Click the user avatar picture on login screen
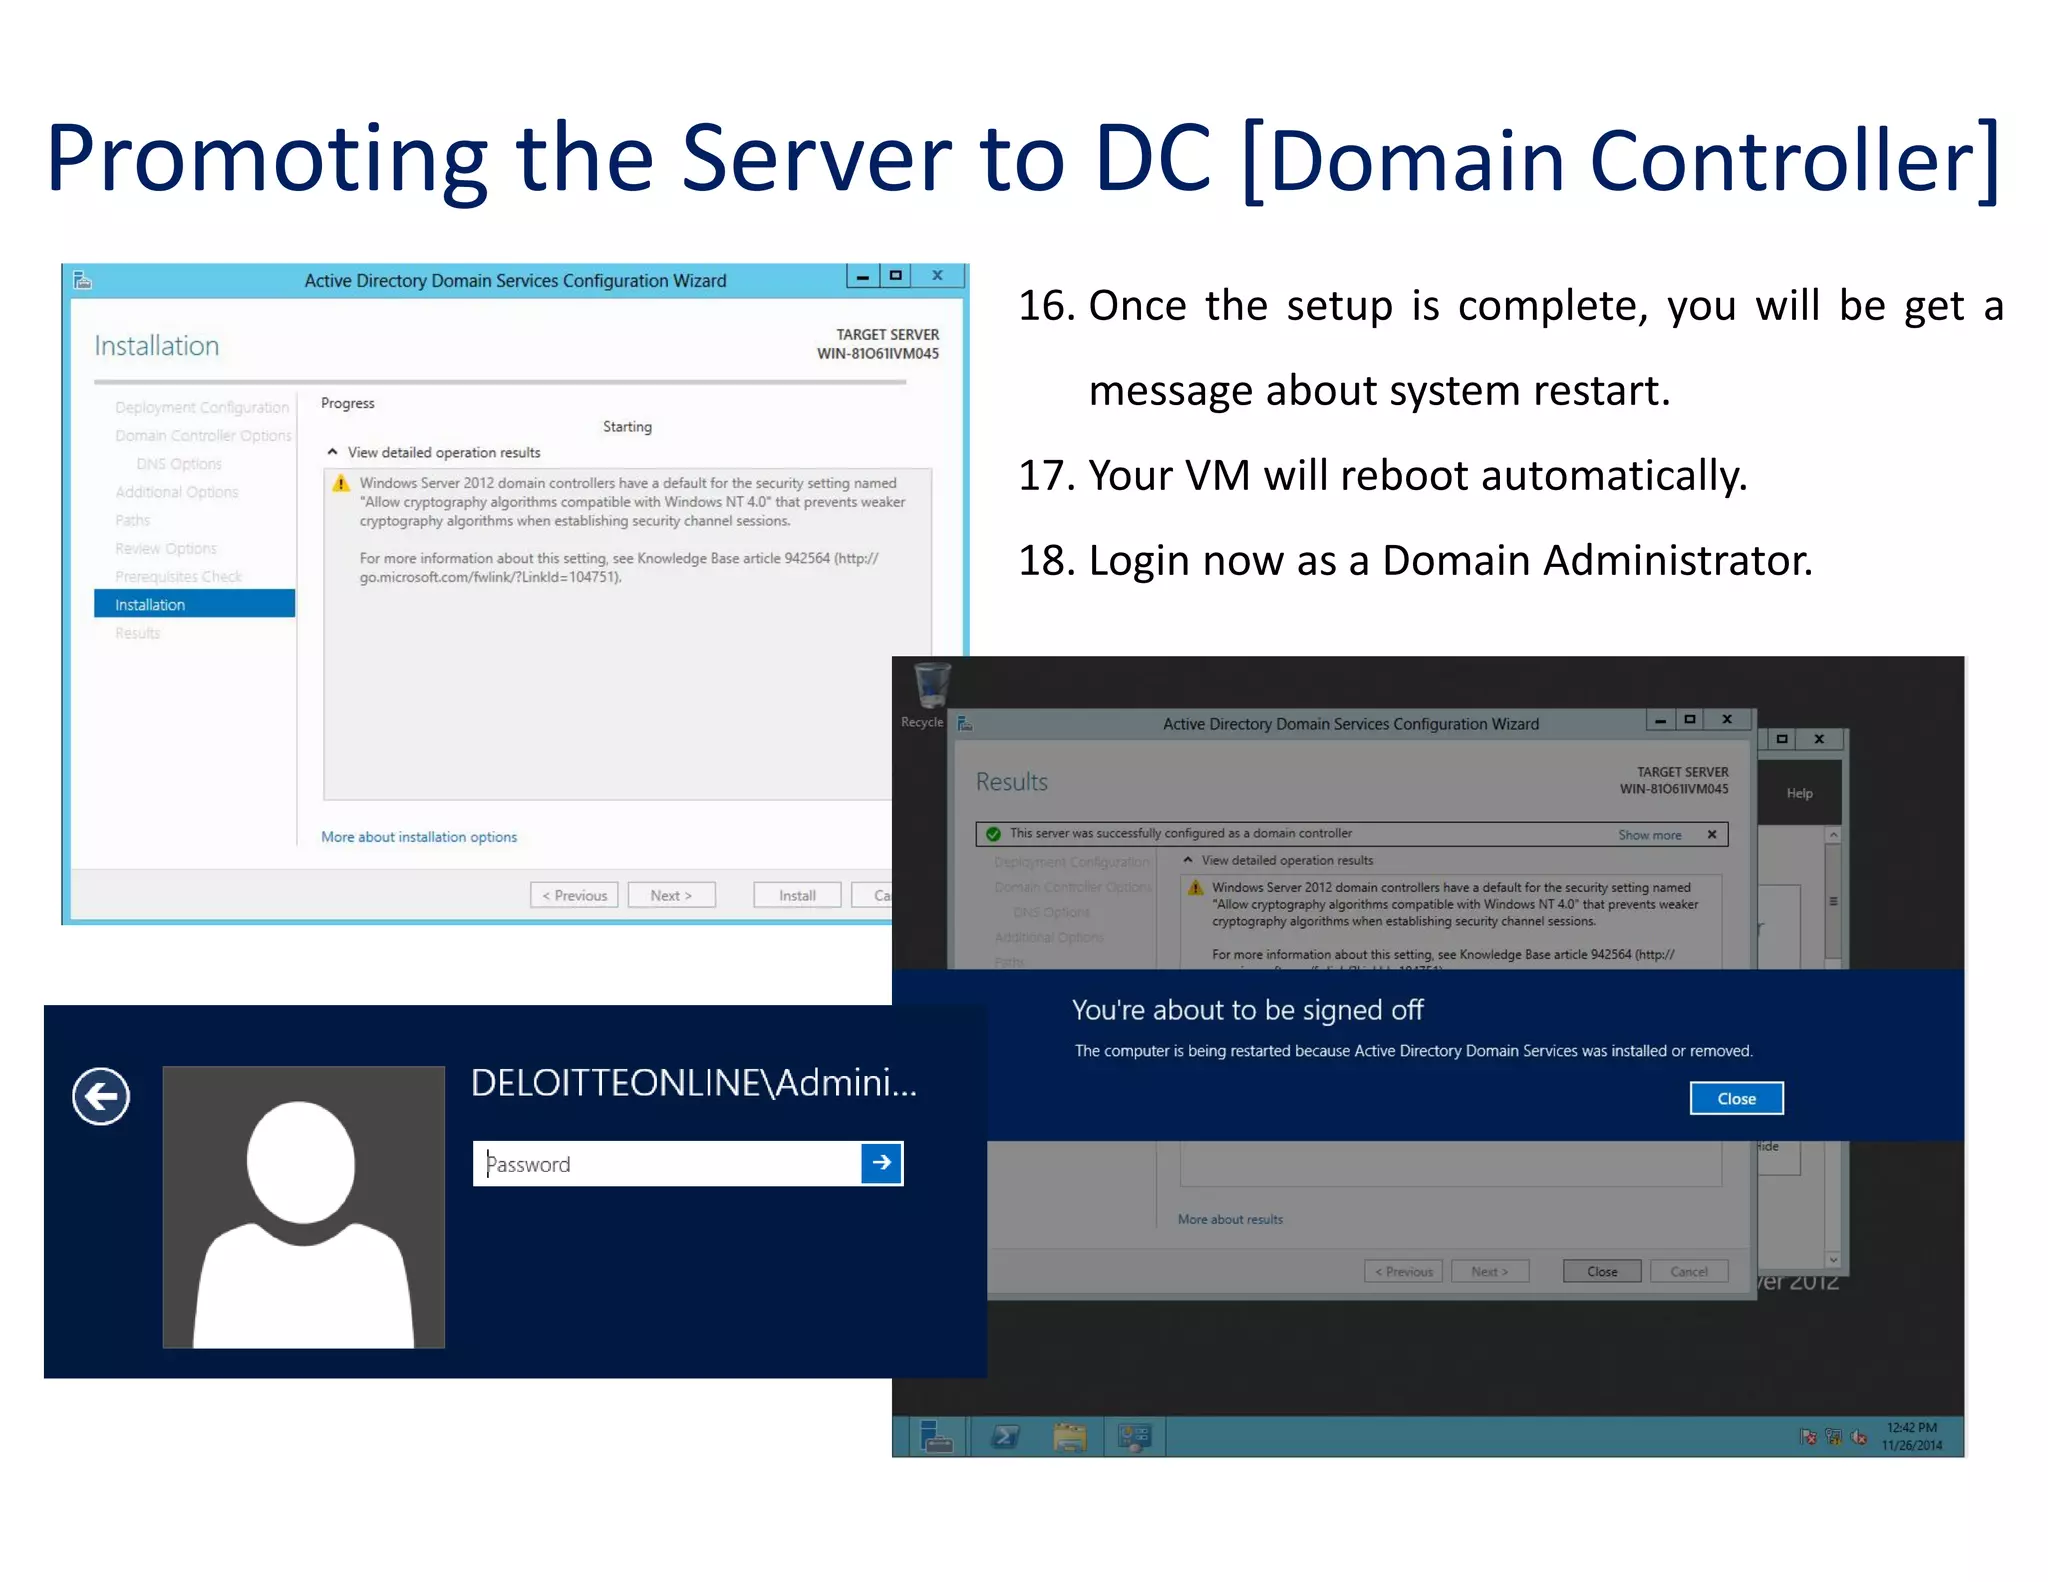The image size is (2048, 1582). (303, 1207)
